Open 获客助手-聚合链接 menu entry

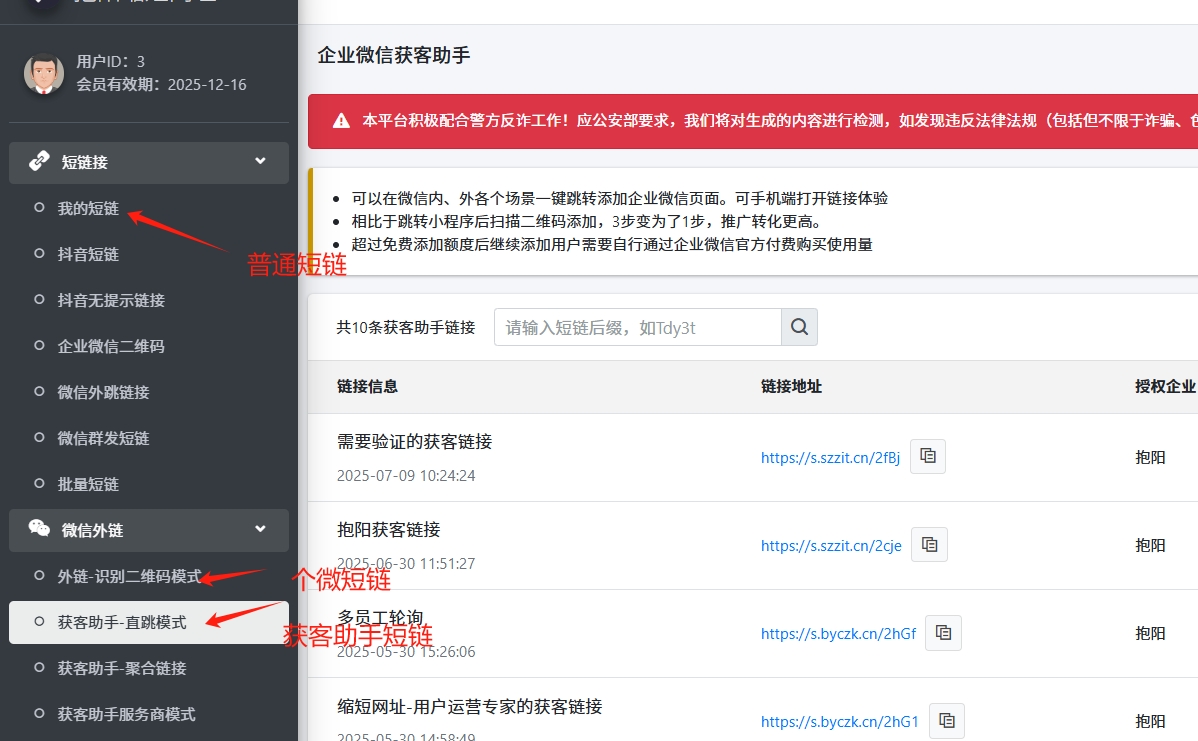(x=122, y=668)
